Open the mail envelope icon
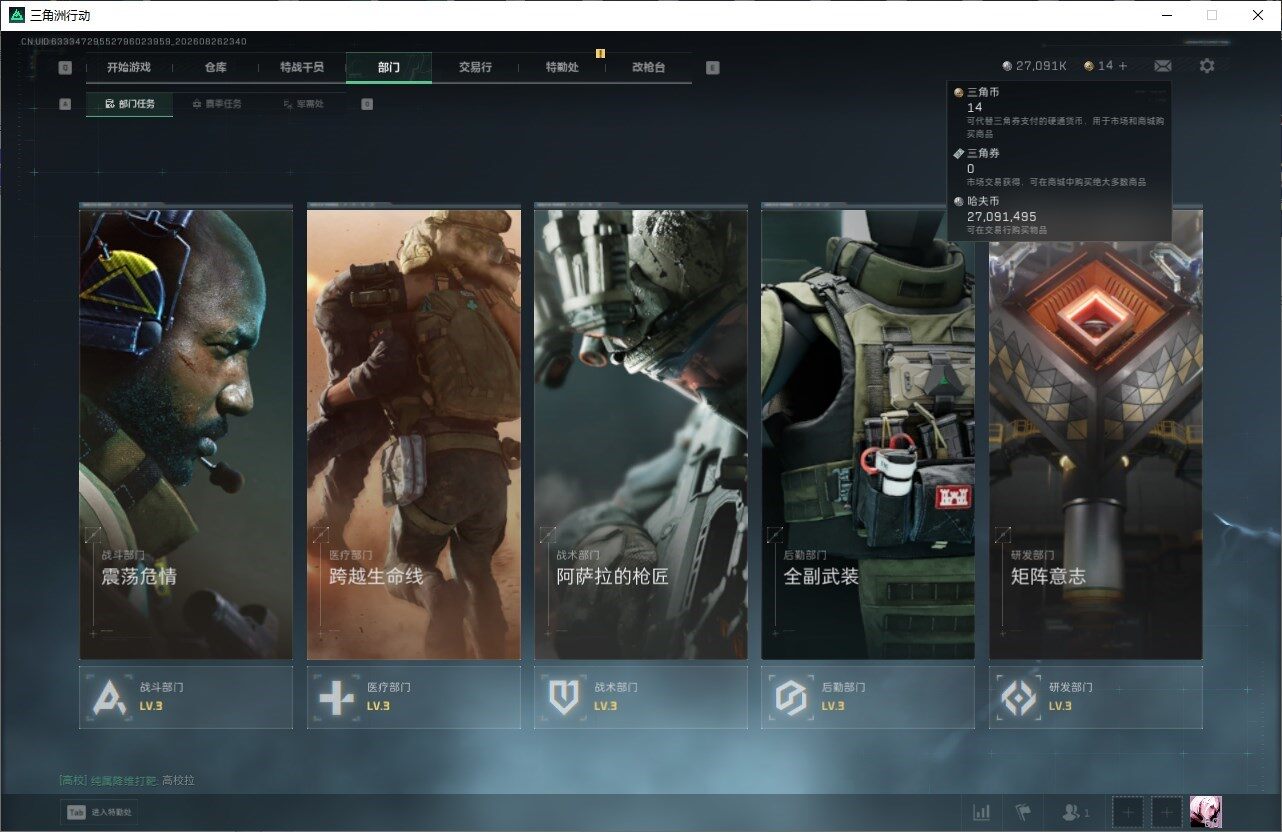Screen dimensions: 1282x832 (x=1162, y=66)
